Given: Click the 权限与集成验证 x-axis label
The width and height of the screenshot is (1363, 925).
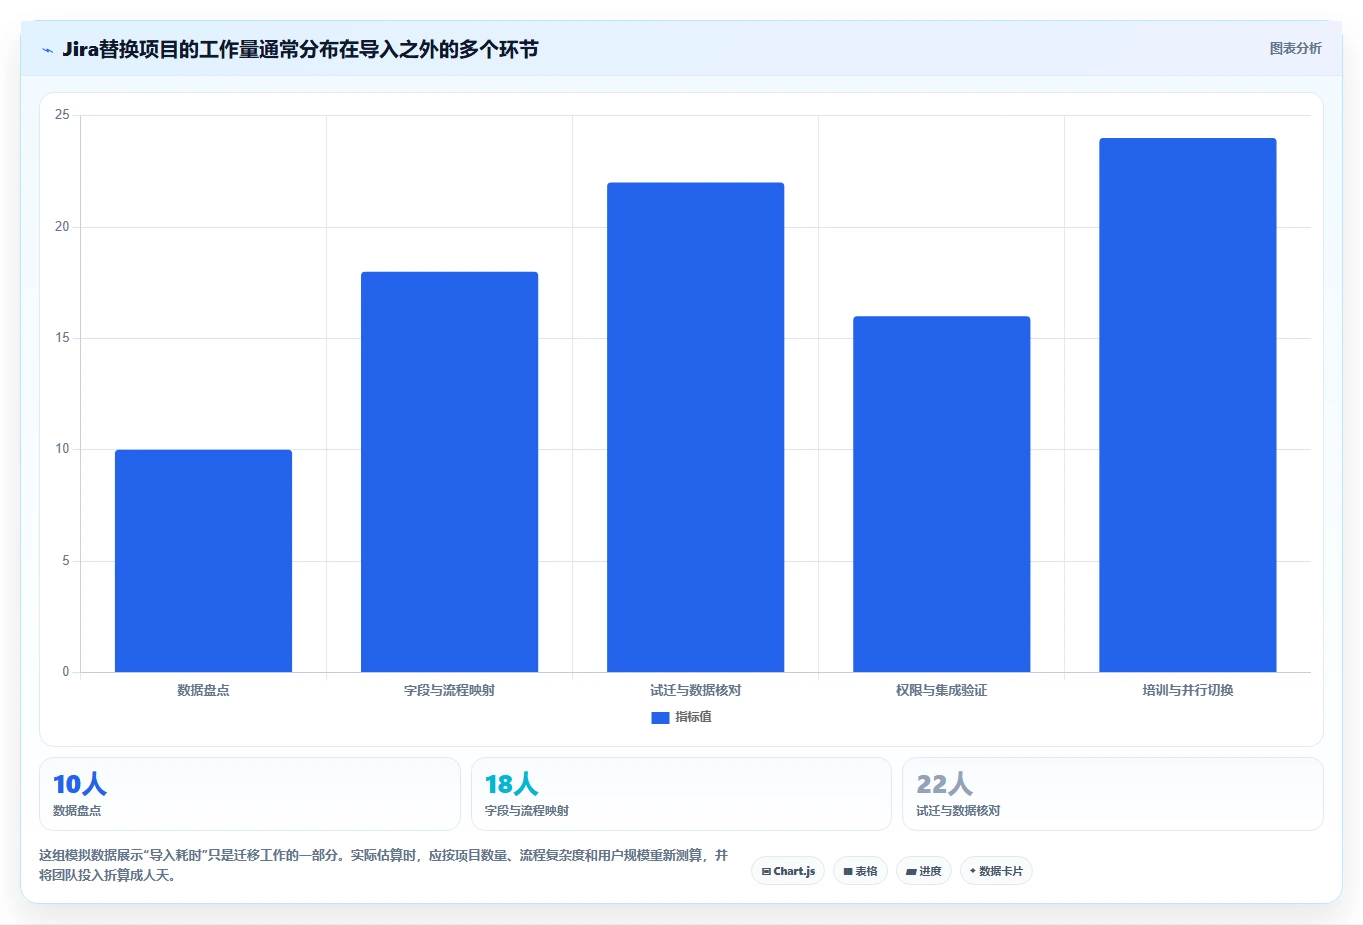Looking at the screenshot, I should pyautogui.click(x=941, y=690).
